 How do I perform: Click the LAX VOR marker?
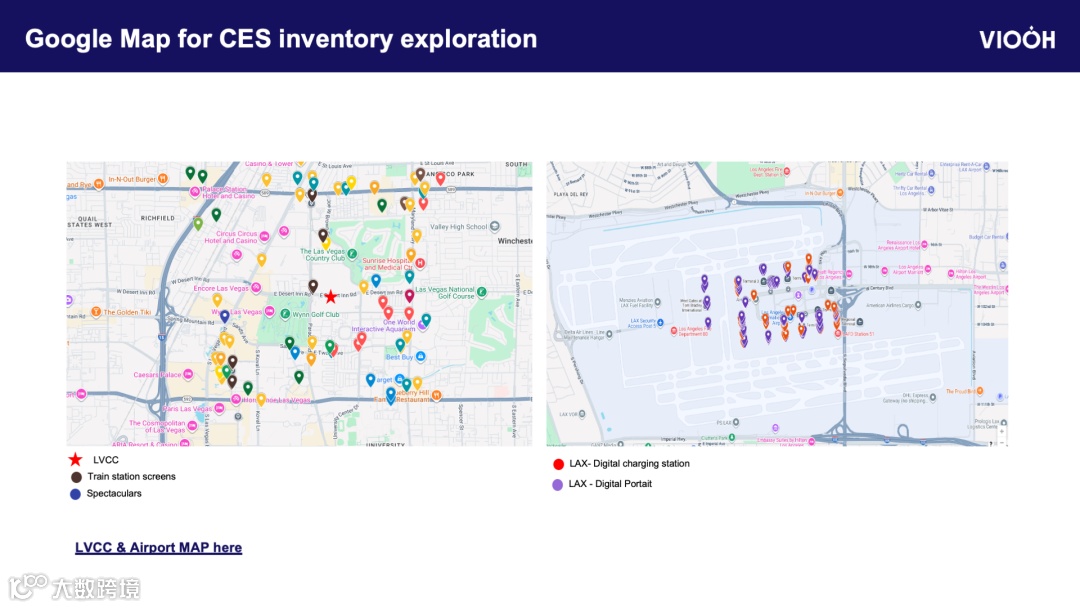tap(582, 414)
